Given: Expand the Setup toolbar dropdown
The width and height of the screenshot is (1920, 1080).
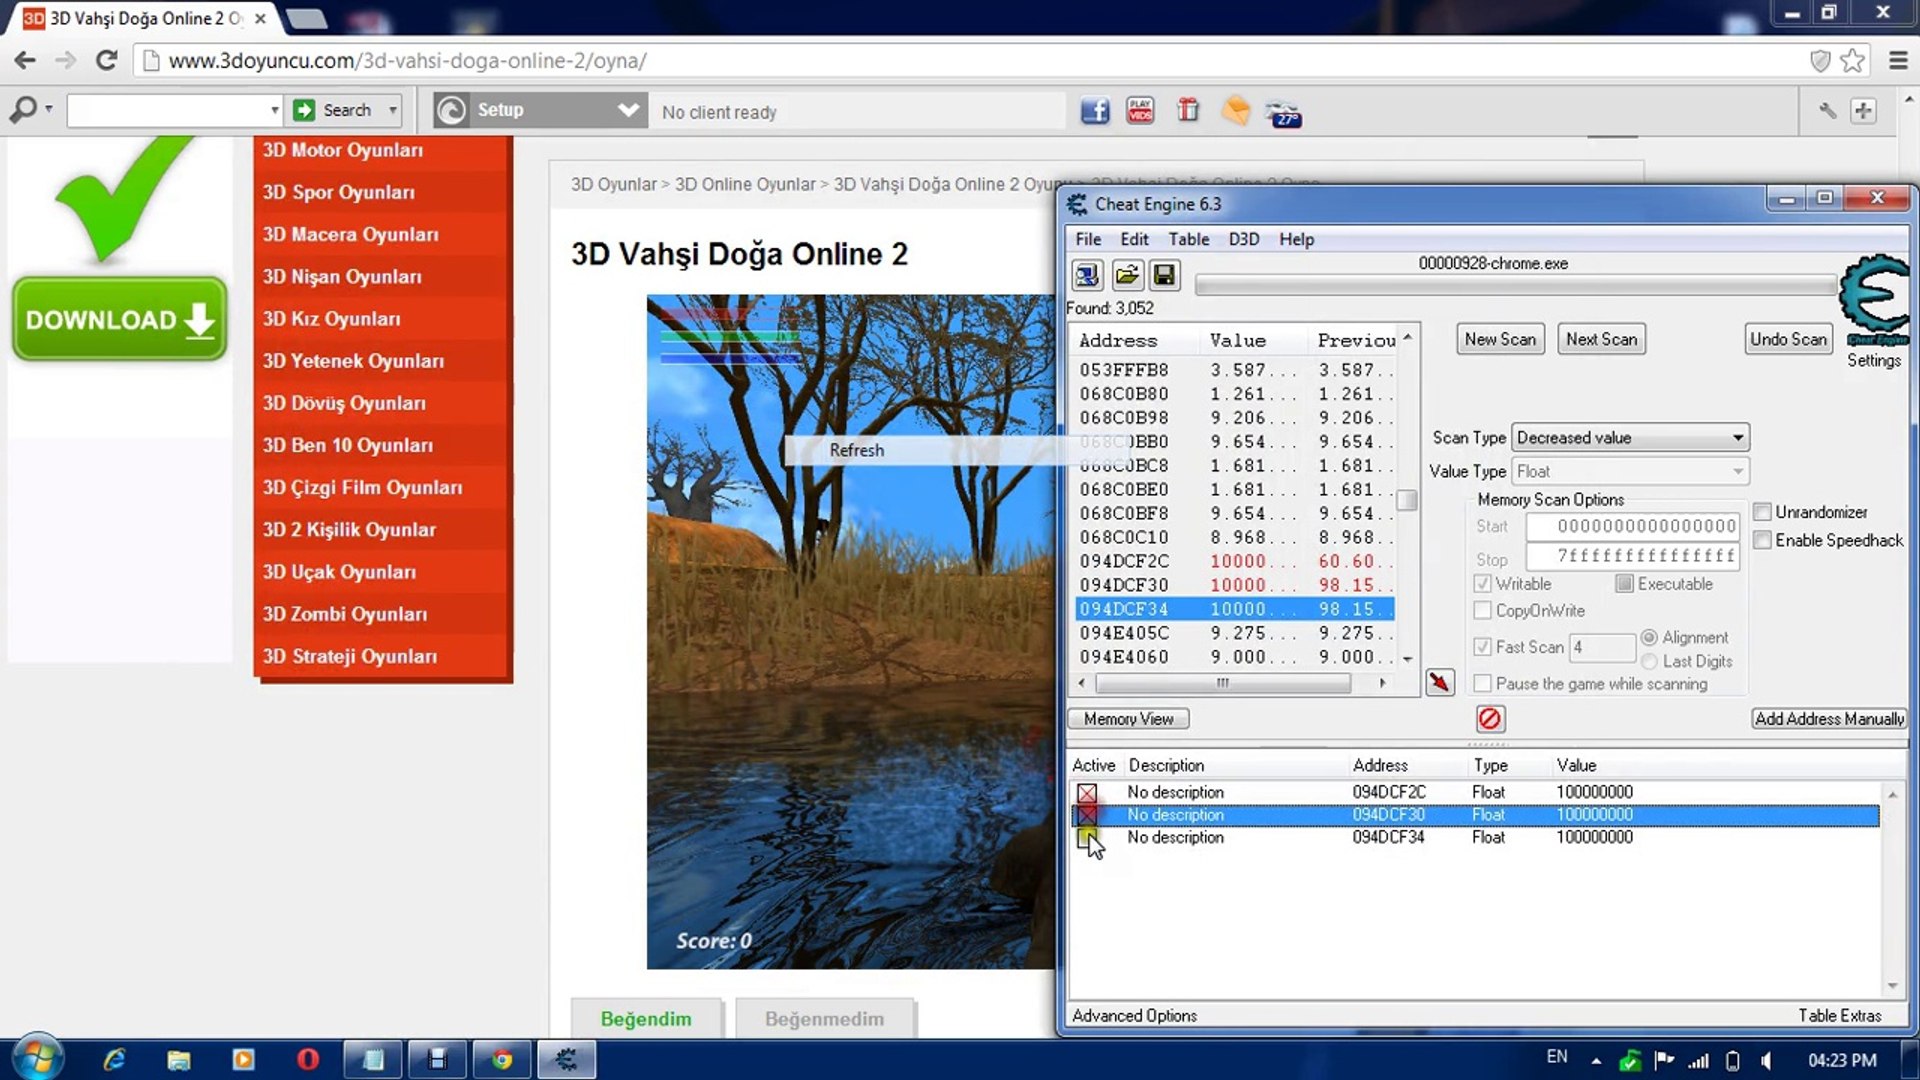Looking at the screenshot, I should coord(628,110).
